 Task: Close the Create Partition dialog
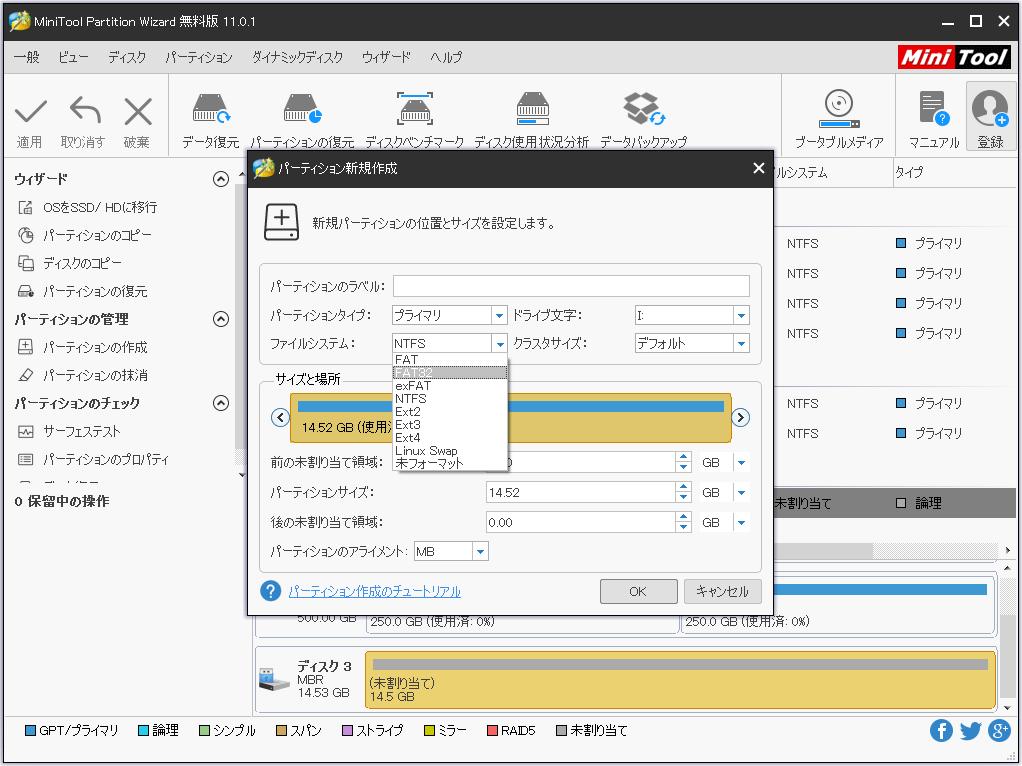(759, 168)
